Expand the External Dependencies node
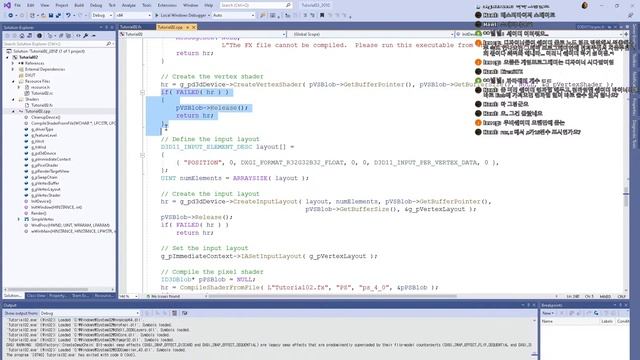 (13, 69)
